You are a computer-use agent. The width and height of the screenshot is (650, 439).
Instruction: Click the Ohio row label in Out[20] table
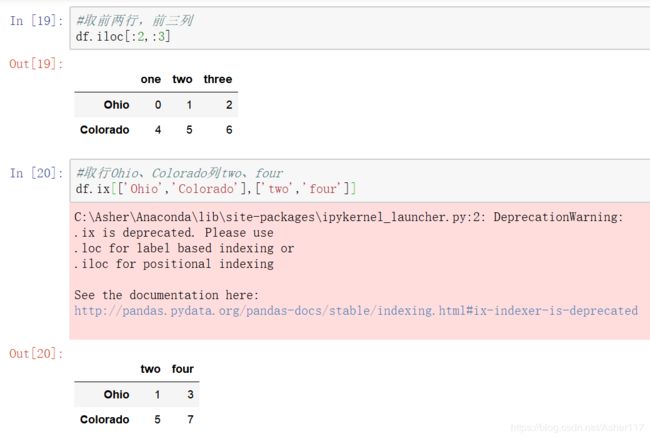click(116, 394)
